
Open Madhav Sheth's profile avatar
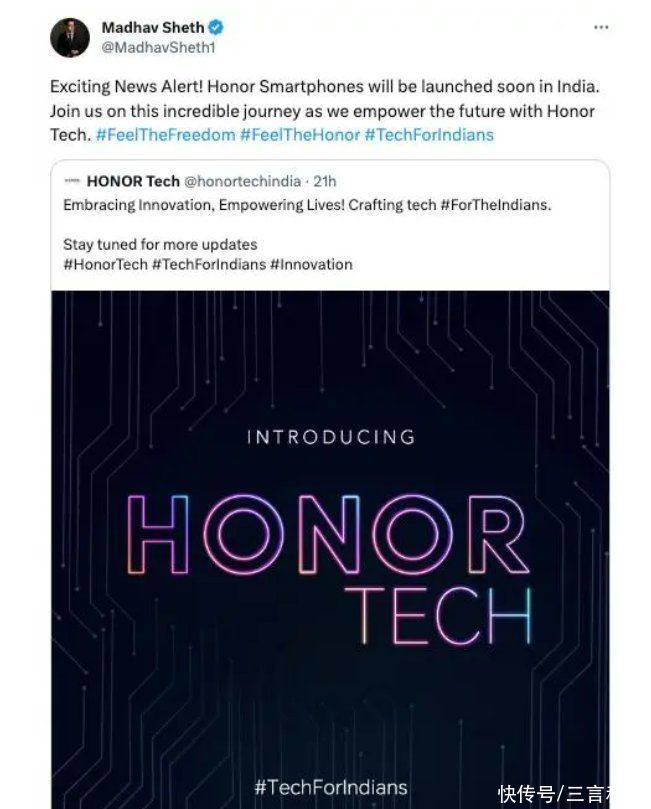(70, 38)
